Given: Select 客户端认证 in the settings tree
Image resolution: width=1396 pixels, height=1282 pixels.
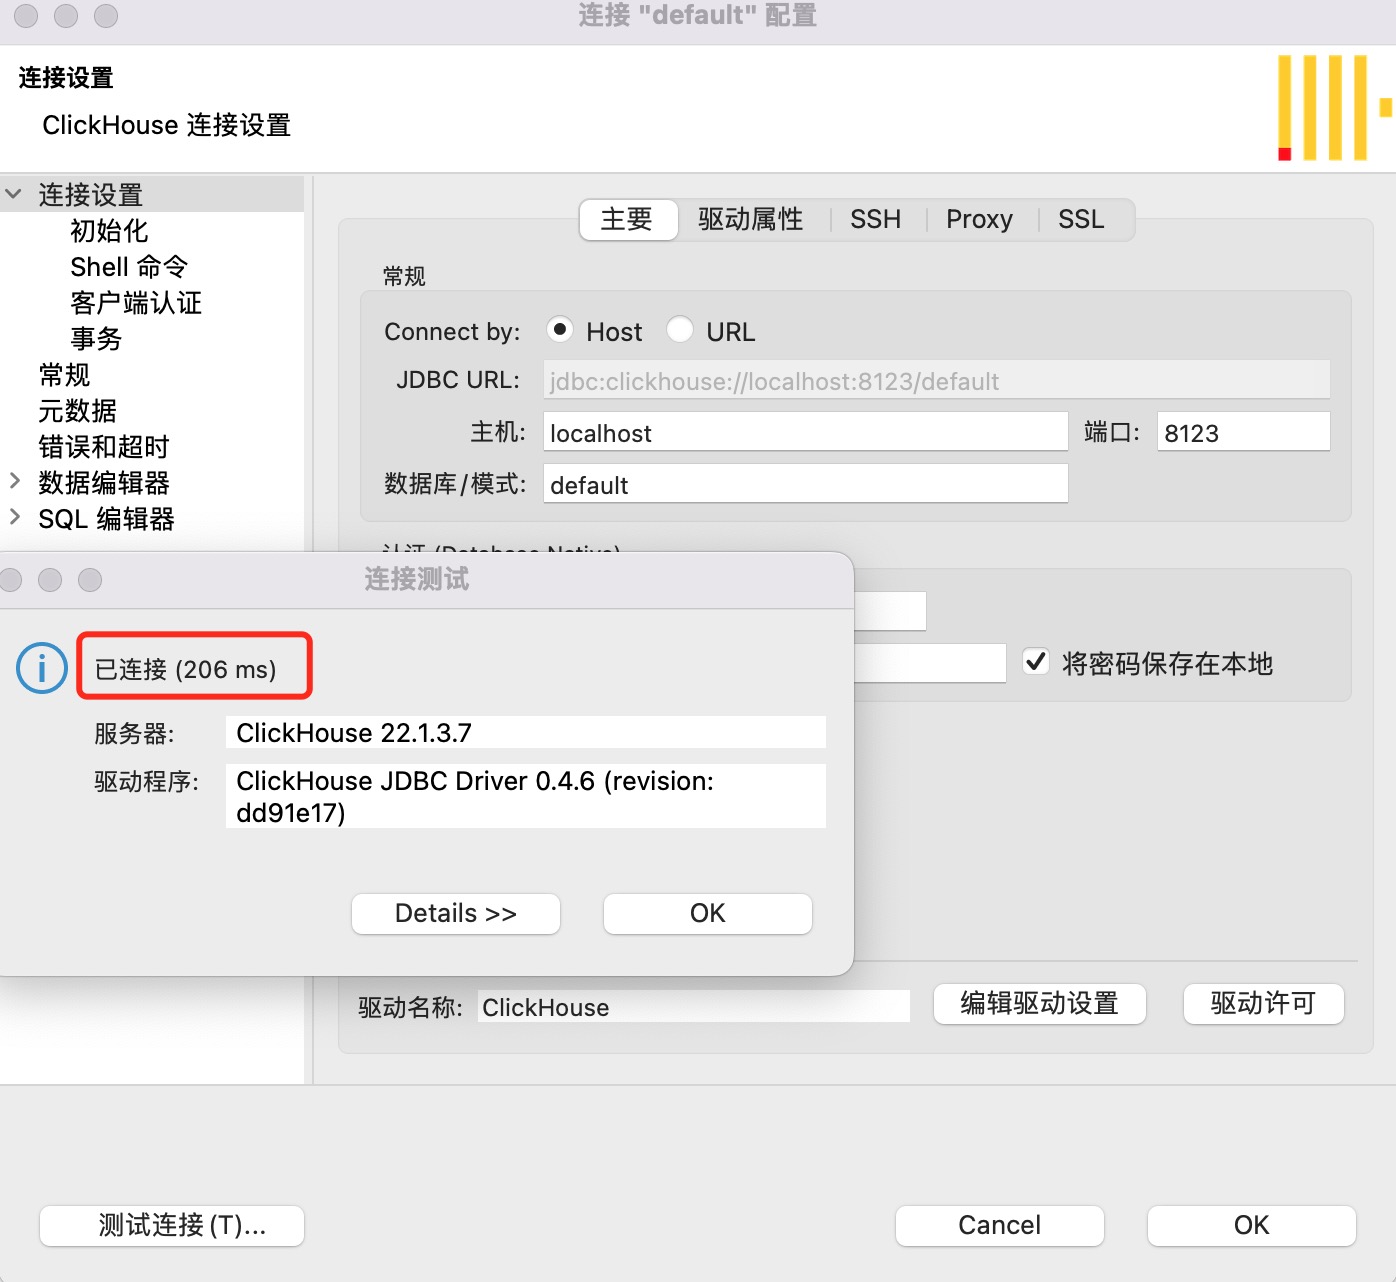Looking at the screenshot, I should click(136, 303).
